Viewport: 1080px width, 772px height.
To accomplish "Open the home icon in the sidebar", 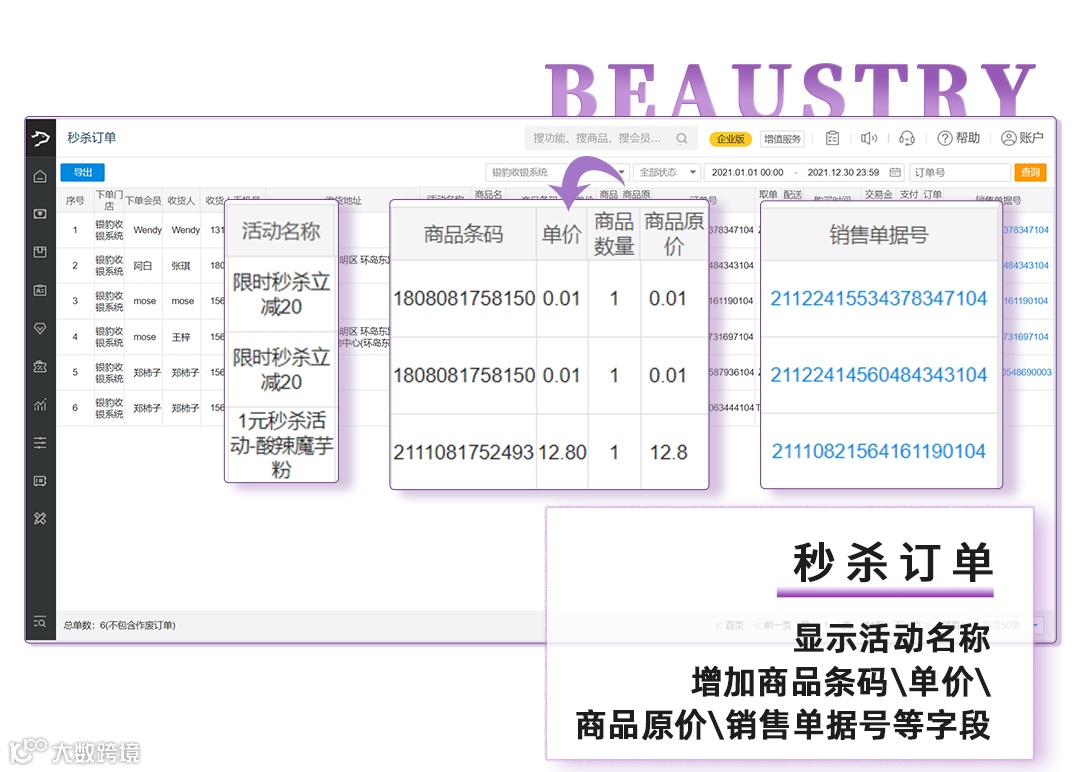I will (x=40, y=177).
